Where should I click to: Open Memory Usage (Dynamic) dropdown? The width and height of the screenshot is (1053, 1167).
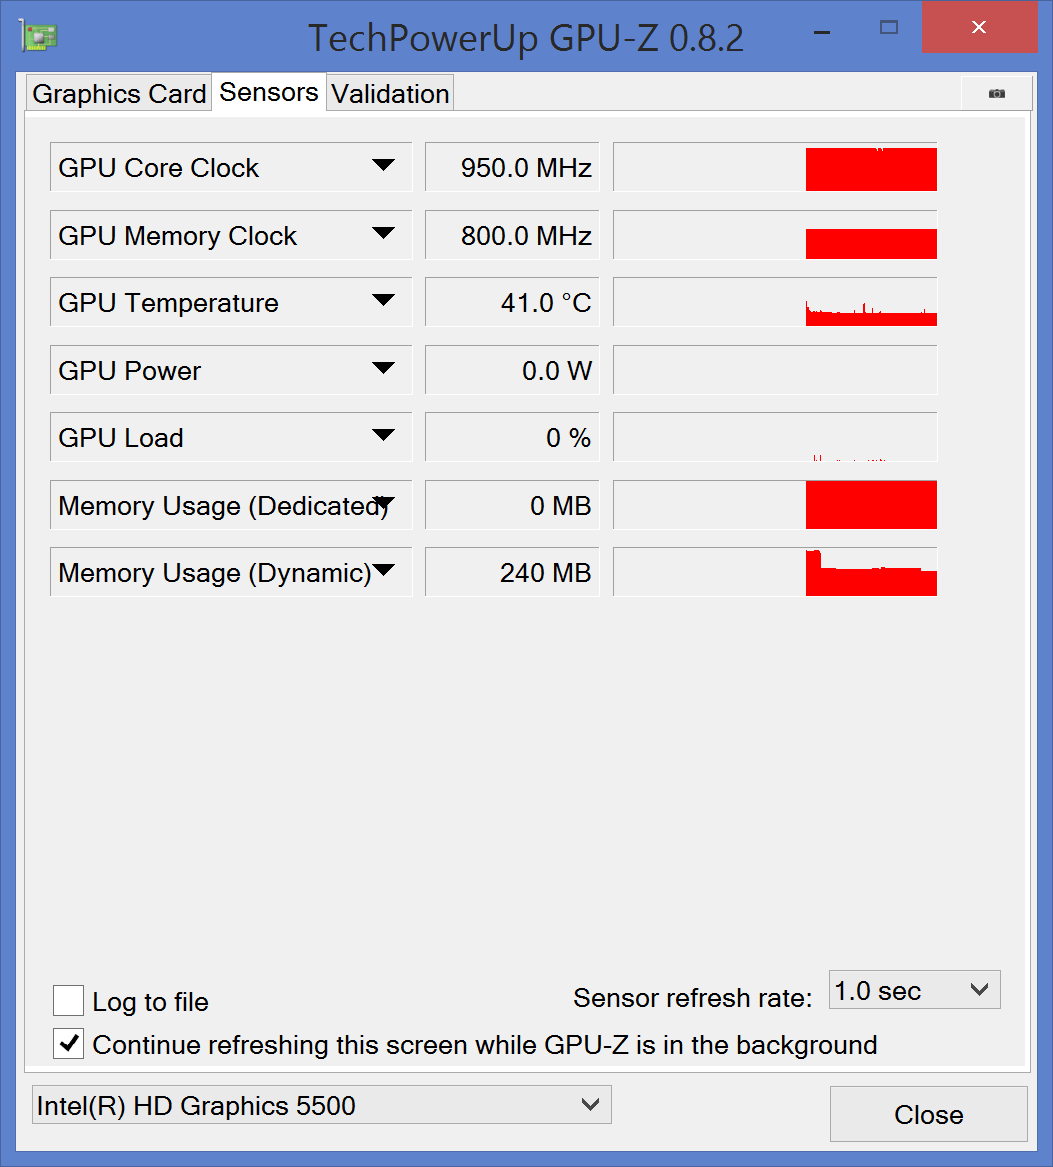383,570
